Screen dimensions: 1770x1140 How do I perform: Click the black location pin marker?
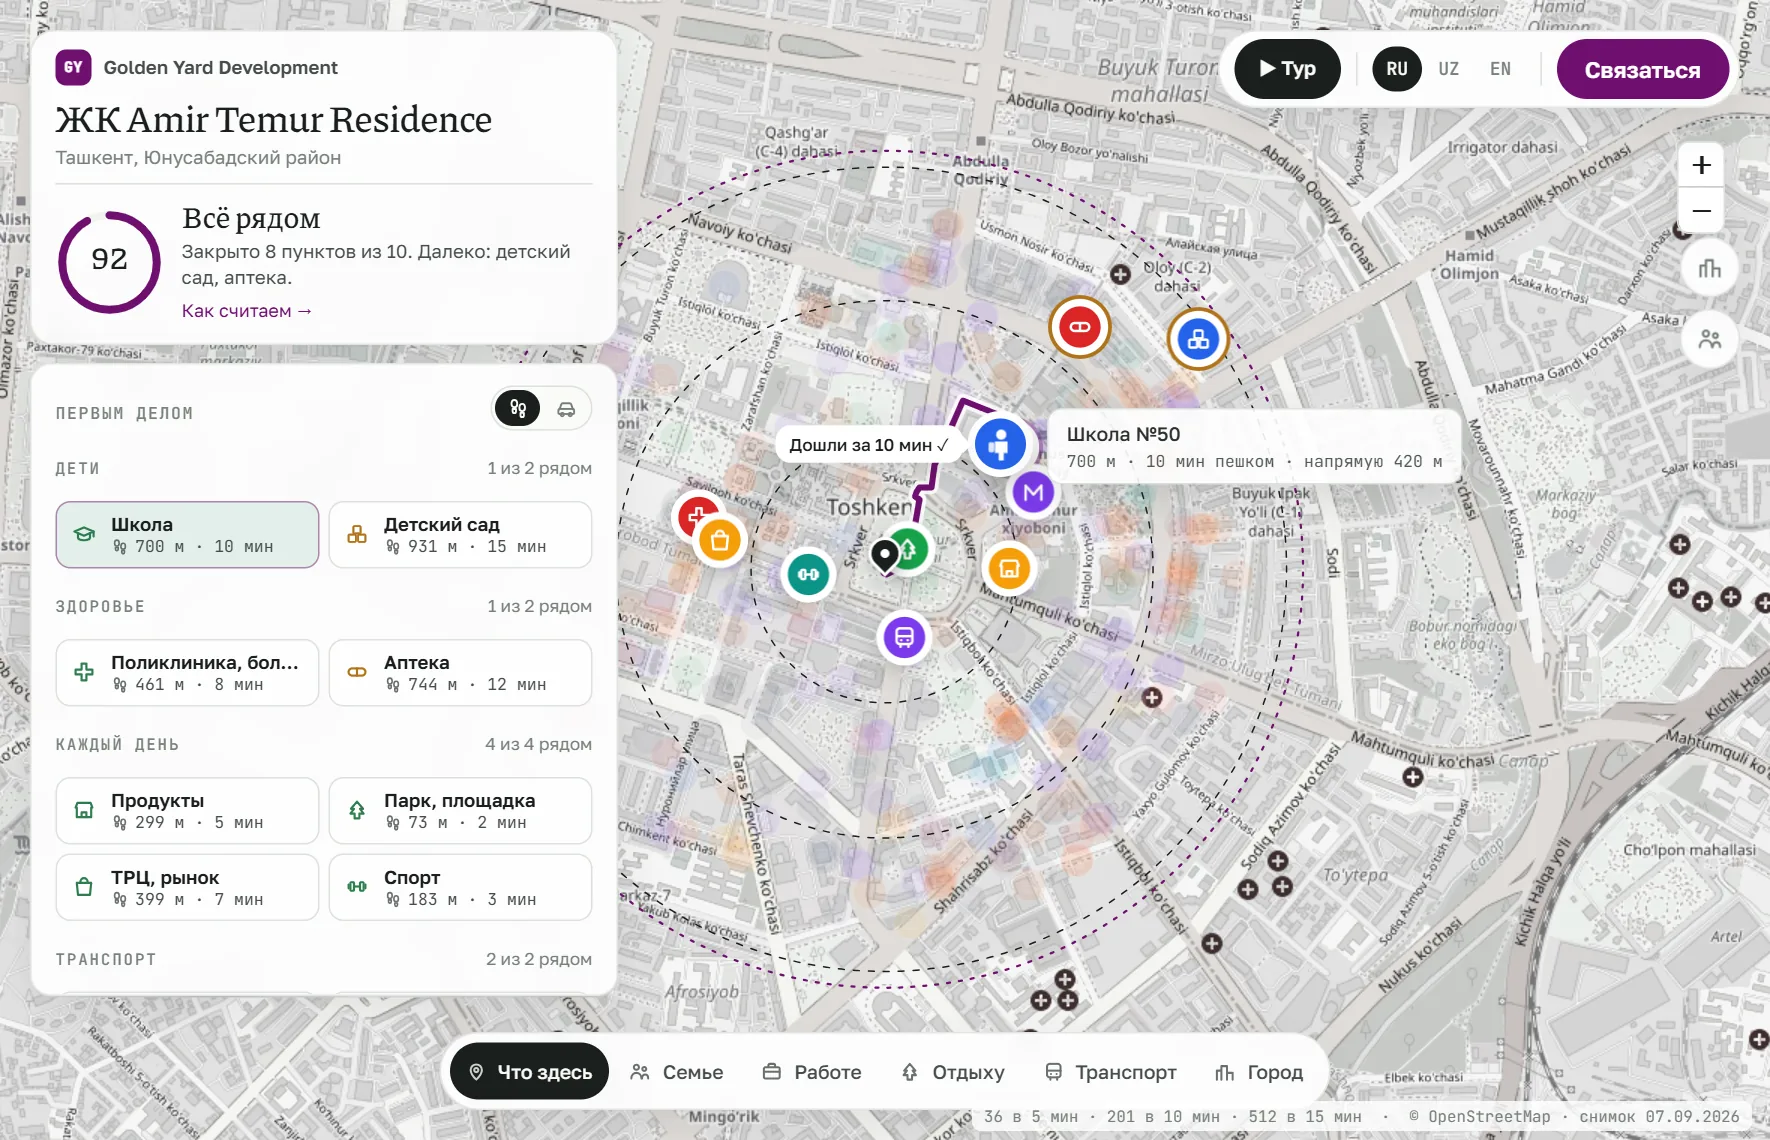coord(884,555)
